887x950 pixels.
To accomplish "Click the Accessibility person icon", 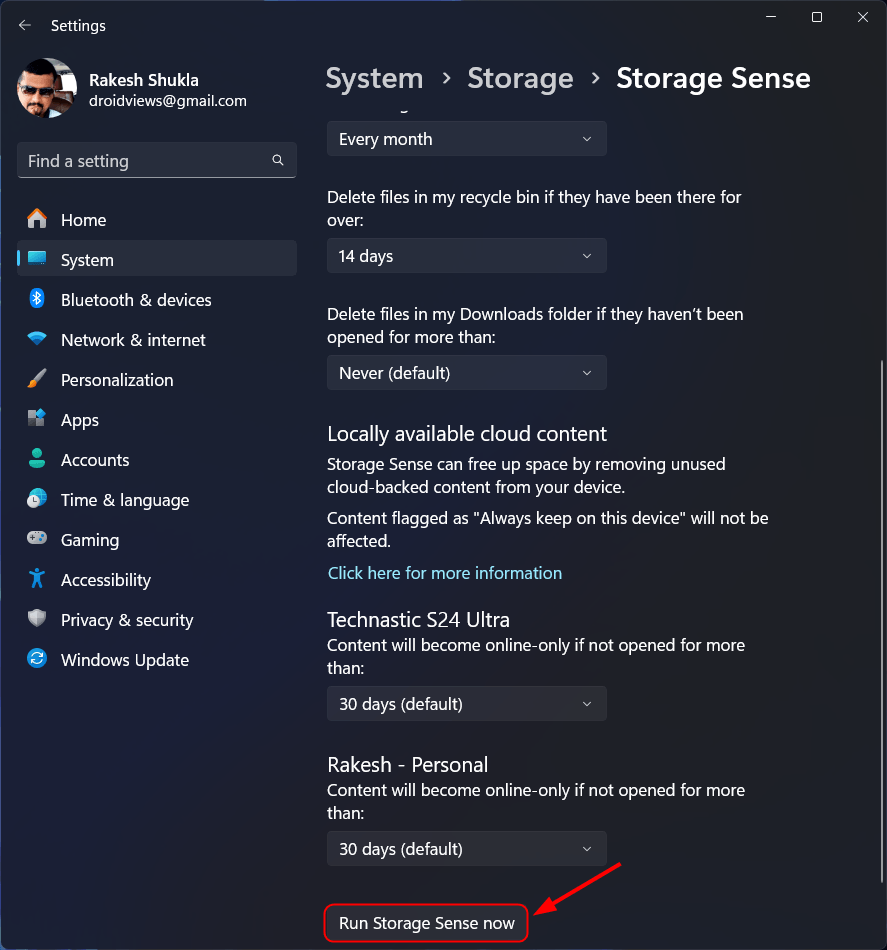I will 37,579.
